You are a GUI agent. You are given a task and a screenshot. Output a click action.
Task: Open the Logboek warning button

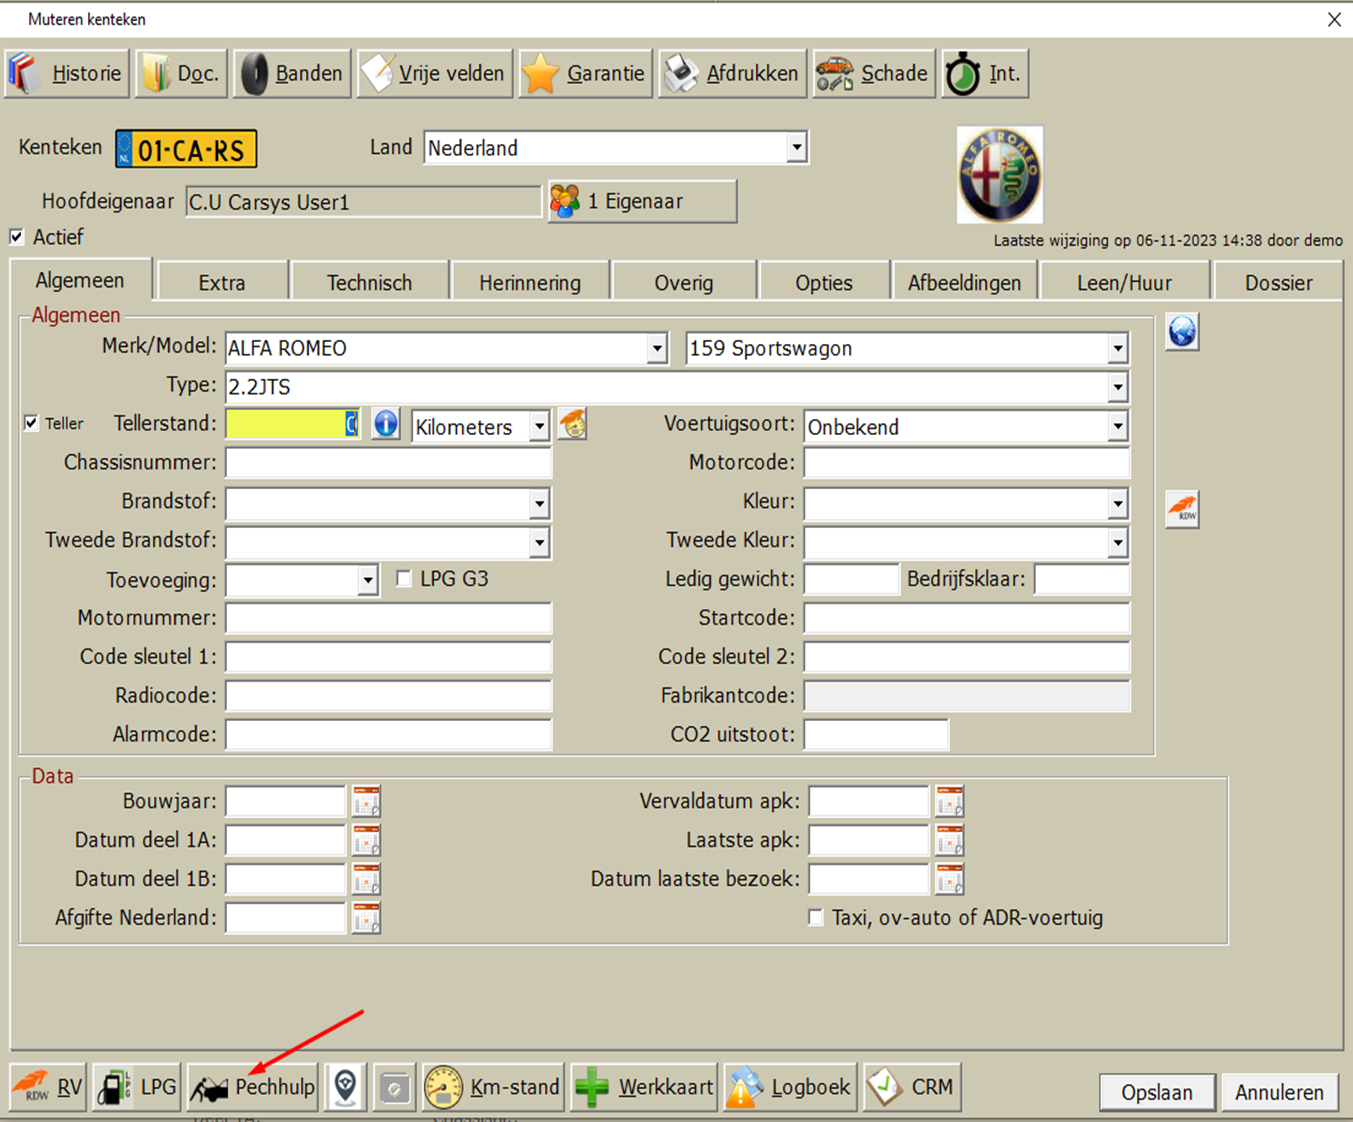coord(790,1087)
